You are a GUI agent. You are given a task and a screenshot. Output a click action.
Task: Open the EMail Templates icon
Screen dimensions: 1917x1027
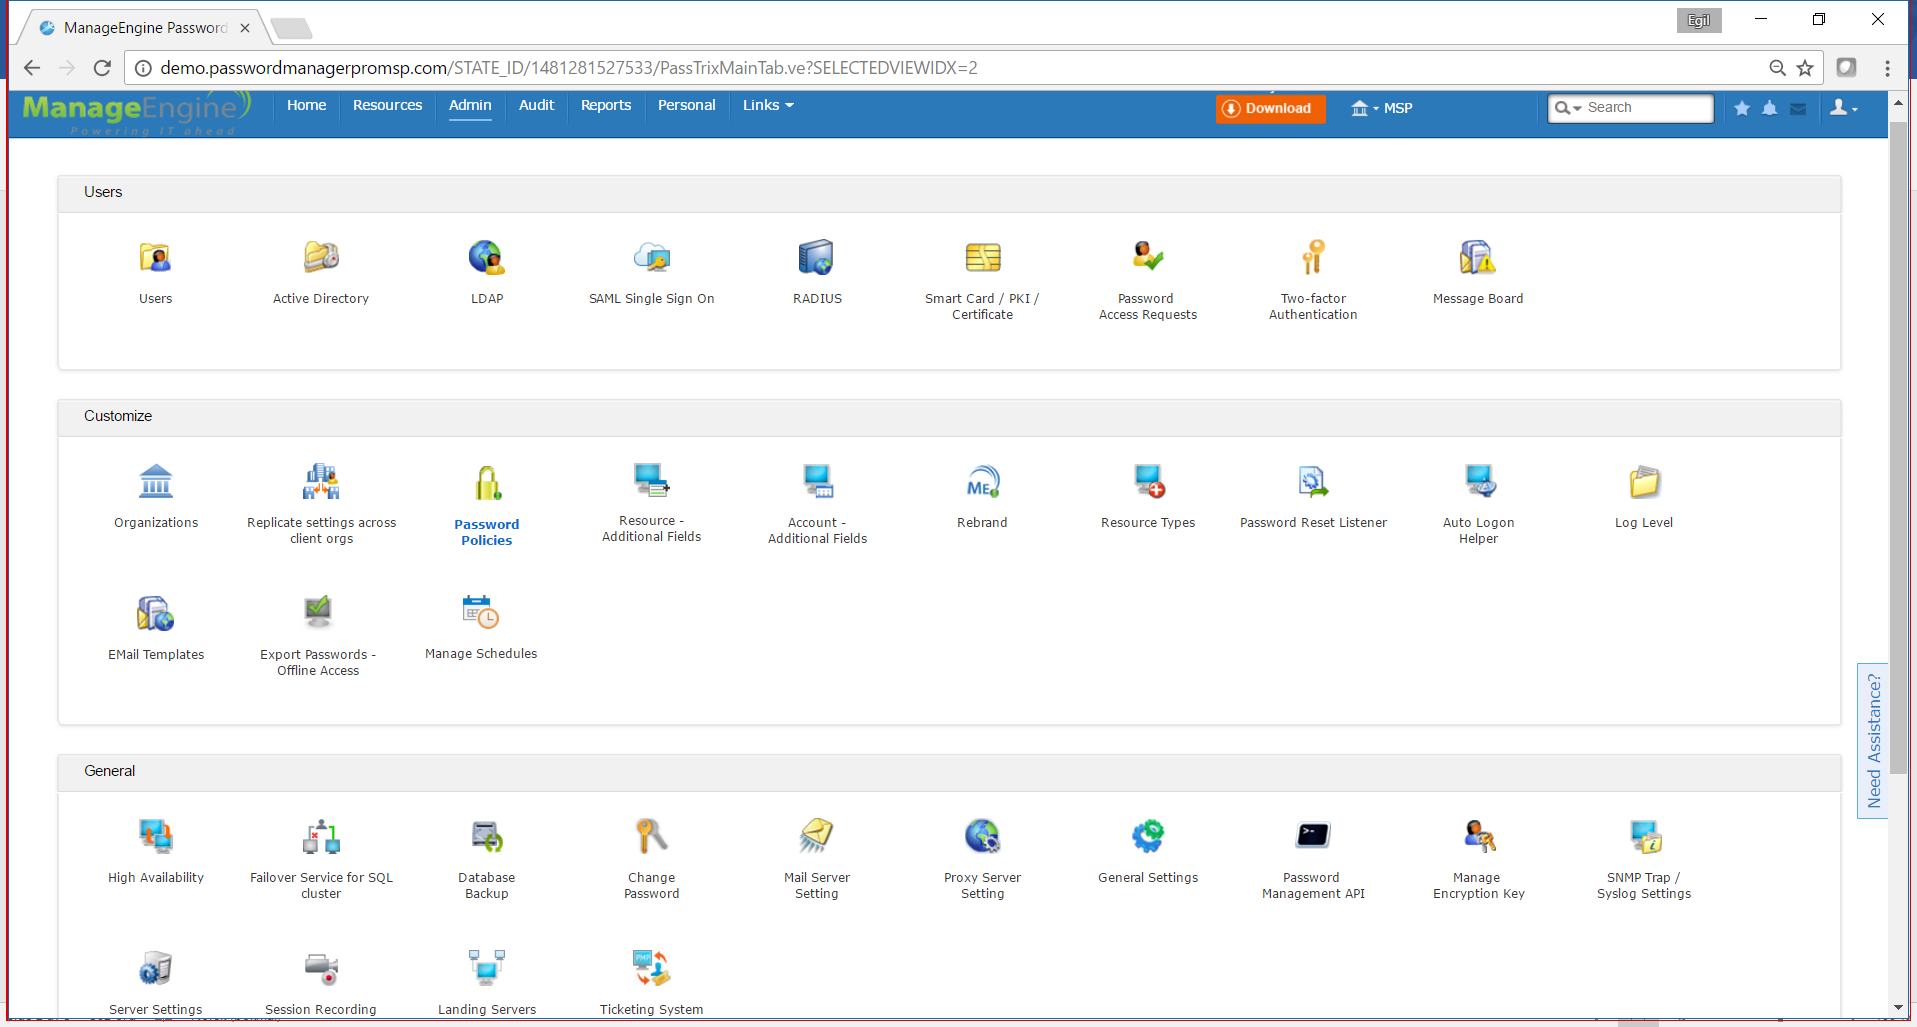pos(156,613)
